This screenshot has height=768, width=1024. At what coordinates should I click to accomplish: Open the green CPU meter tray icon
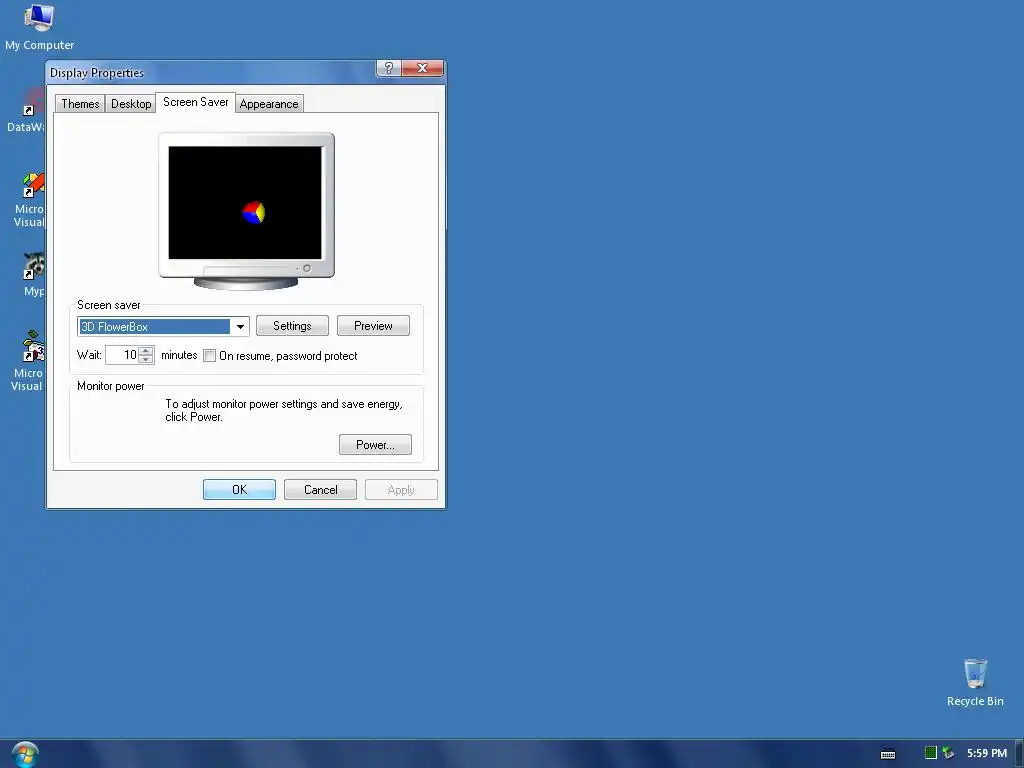pos(931,753)
